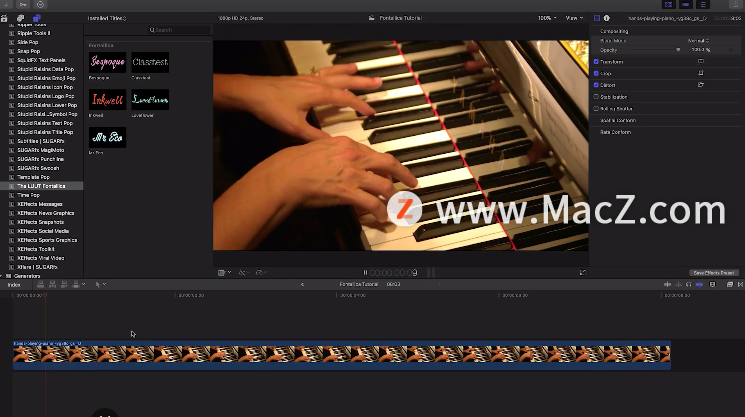Open the Titles and Generators sidebar icon
745x417 pixels.
click(37, 18)
